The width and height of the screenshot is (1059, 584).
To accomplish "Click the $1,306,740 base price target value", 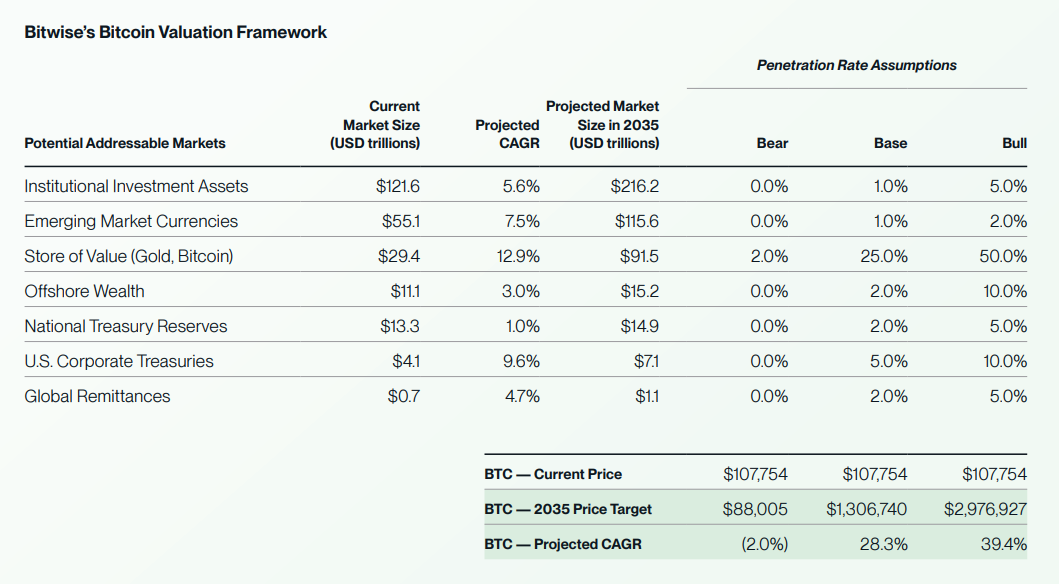I will click(866, 509).
